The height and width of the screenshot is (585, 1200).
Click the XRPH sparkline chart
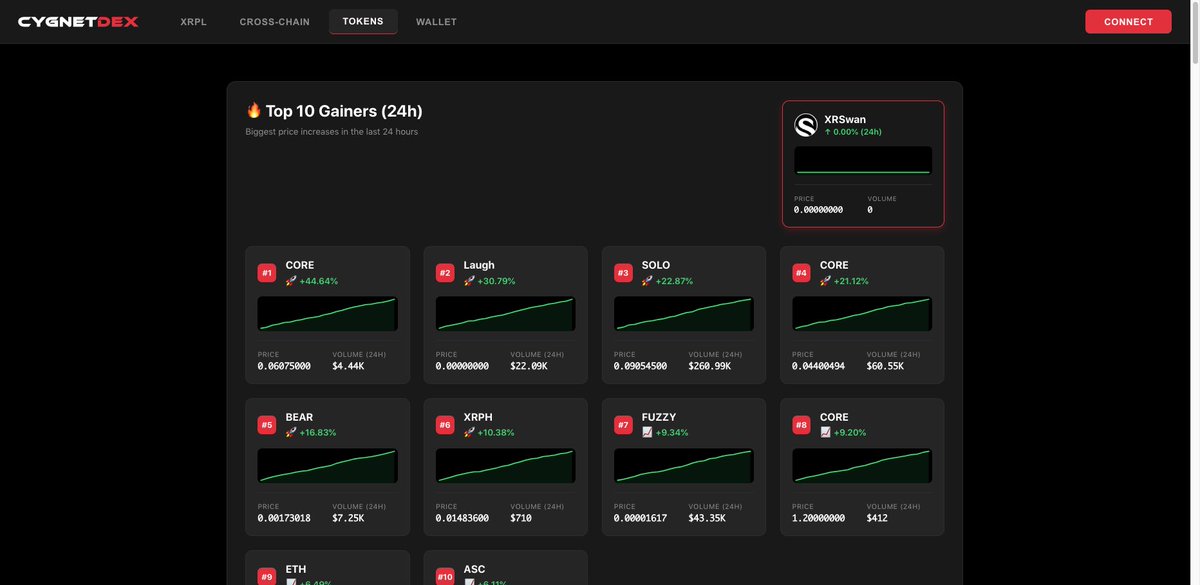coord(506,465)
